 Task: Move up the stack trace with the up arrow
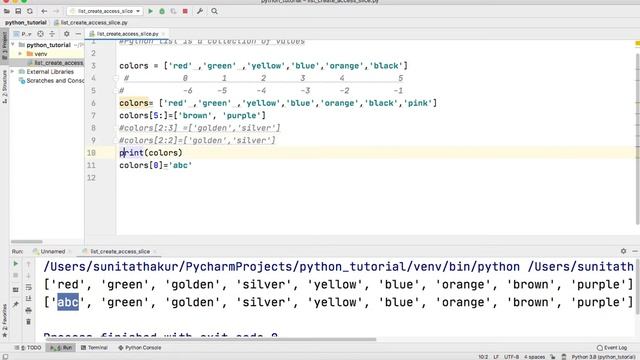29,264
